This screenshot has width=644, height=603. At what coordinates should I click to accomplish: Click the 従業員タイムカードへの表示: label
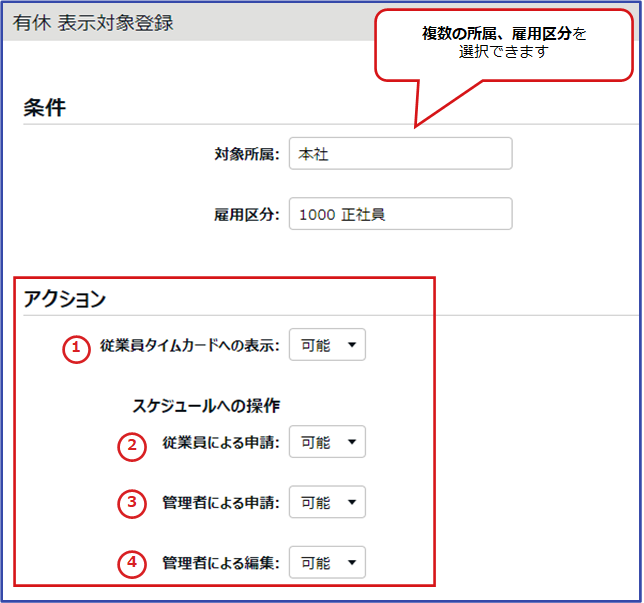(x=190, y=345)
